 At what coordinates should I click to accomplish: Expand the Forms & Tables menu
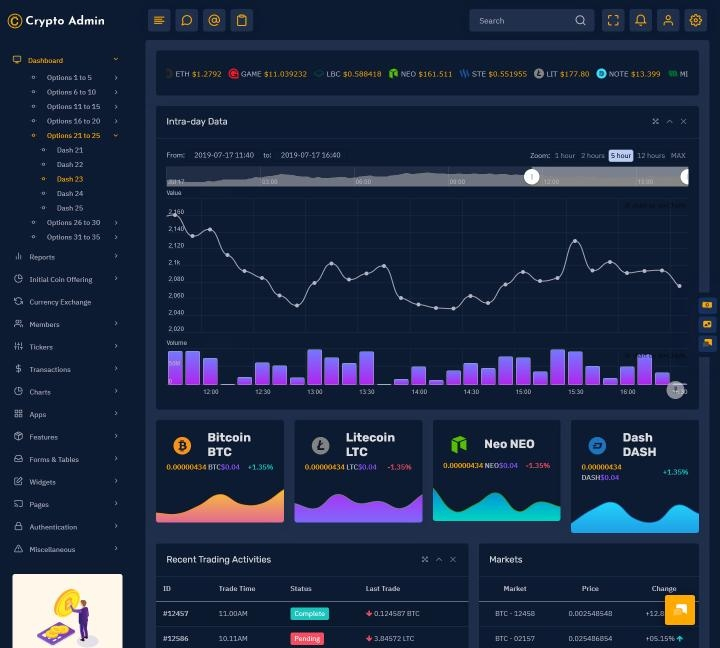[116, 459]
